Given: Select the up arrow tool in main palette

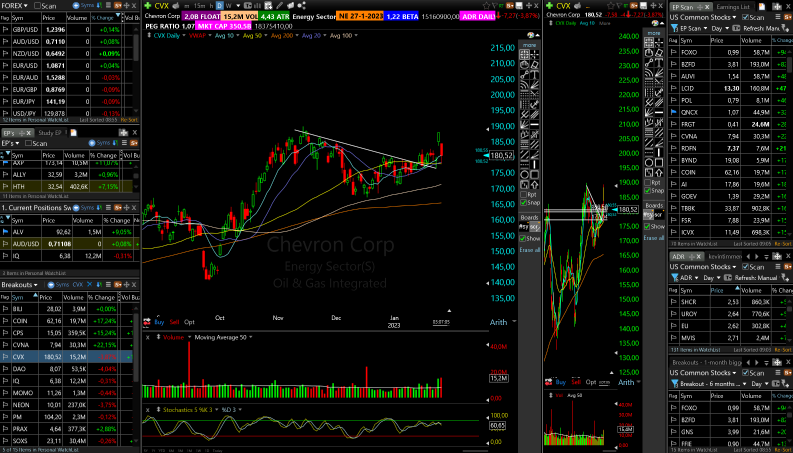Looking at the screenshot, I should pyautogui.click(x=535, y=185).
